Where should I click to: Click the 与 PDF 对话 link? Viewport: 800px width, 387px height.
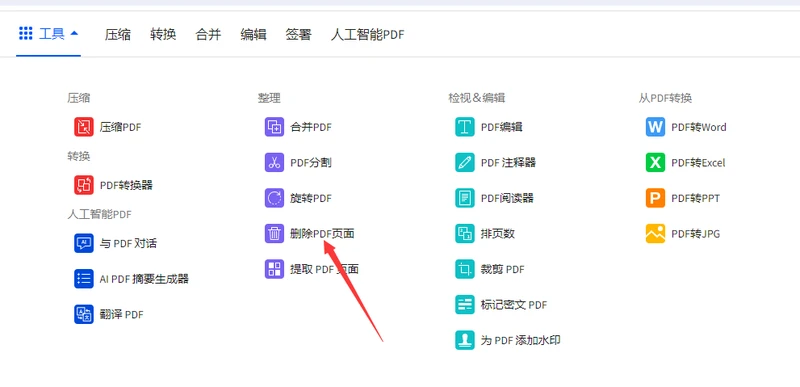coord(128,244)
